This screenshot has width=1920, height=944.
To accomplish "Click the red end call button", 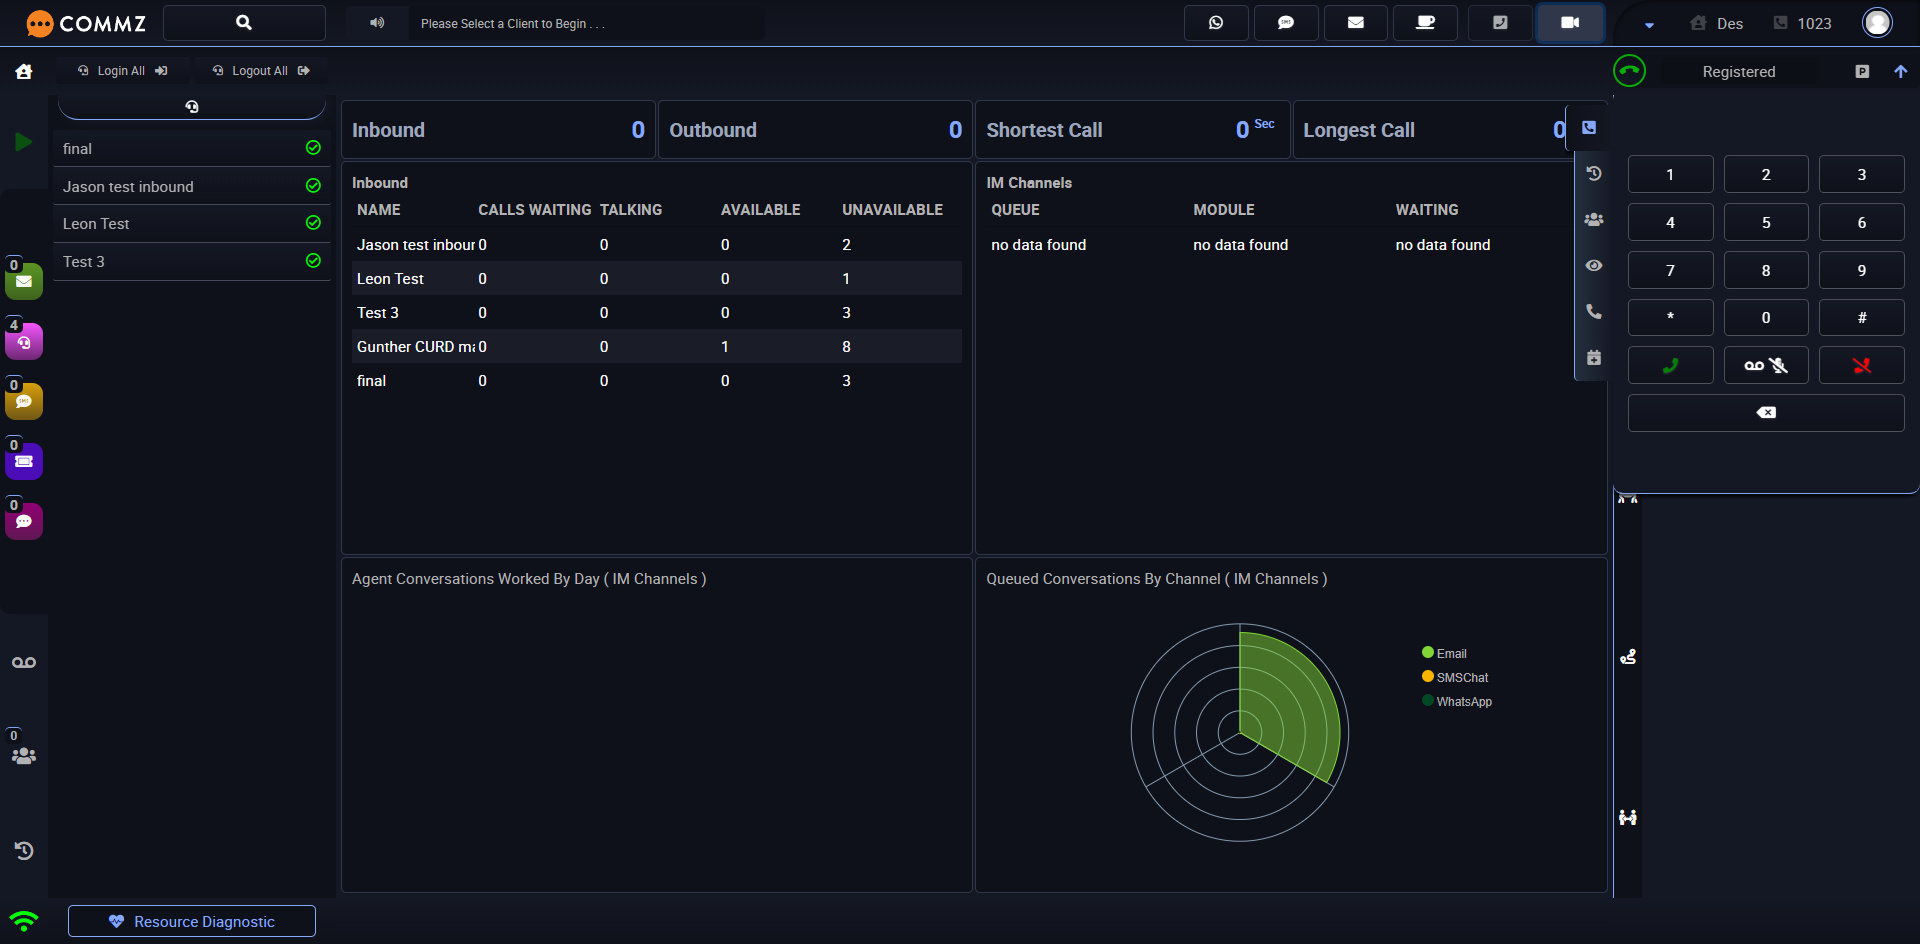I will (1862, 365).
